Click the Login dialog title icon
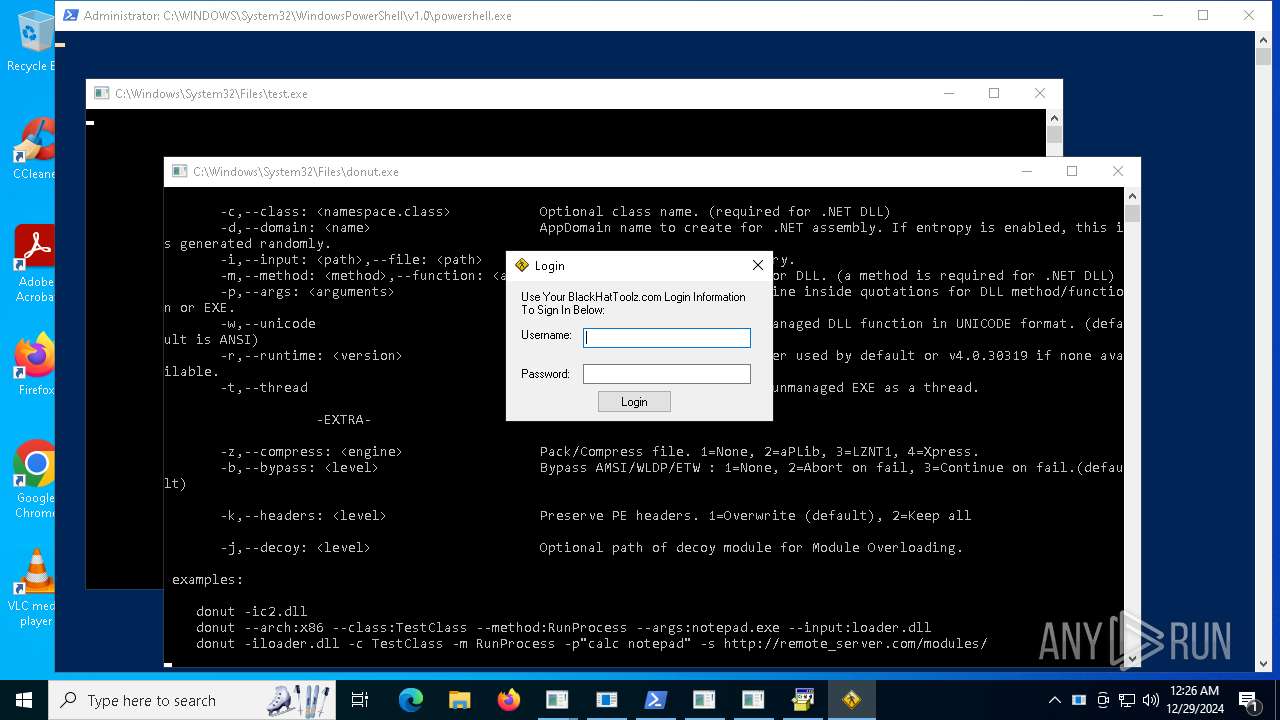The image size is (1280, 720). click(522, 266)
